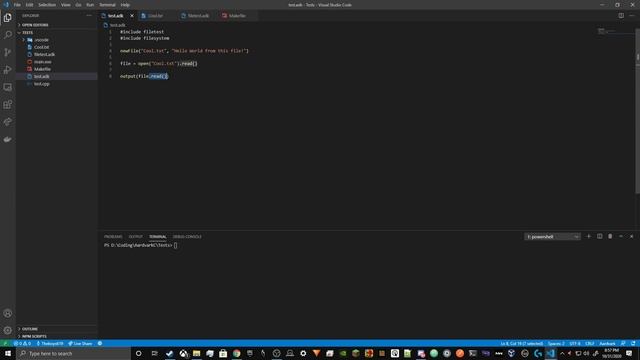This screenshot has height=360, width=640.
Task: Open the Accounts icon in the activity bar
Action: (7, 313)
